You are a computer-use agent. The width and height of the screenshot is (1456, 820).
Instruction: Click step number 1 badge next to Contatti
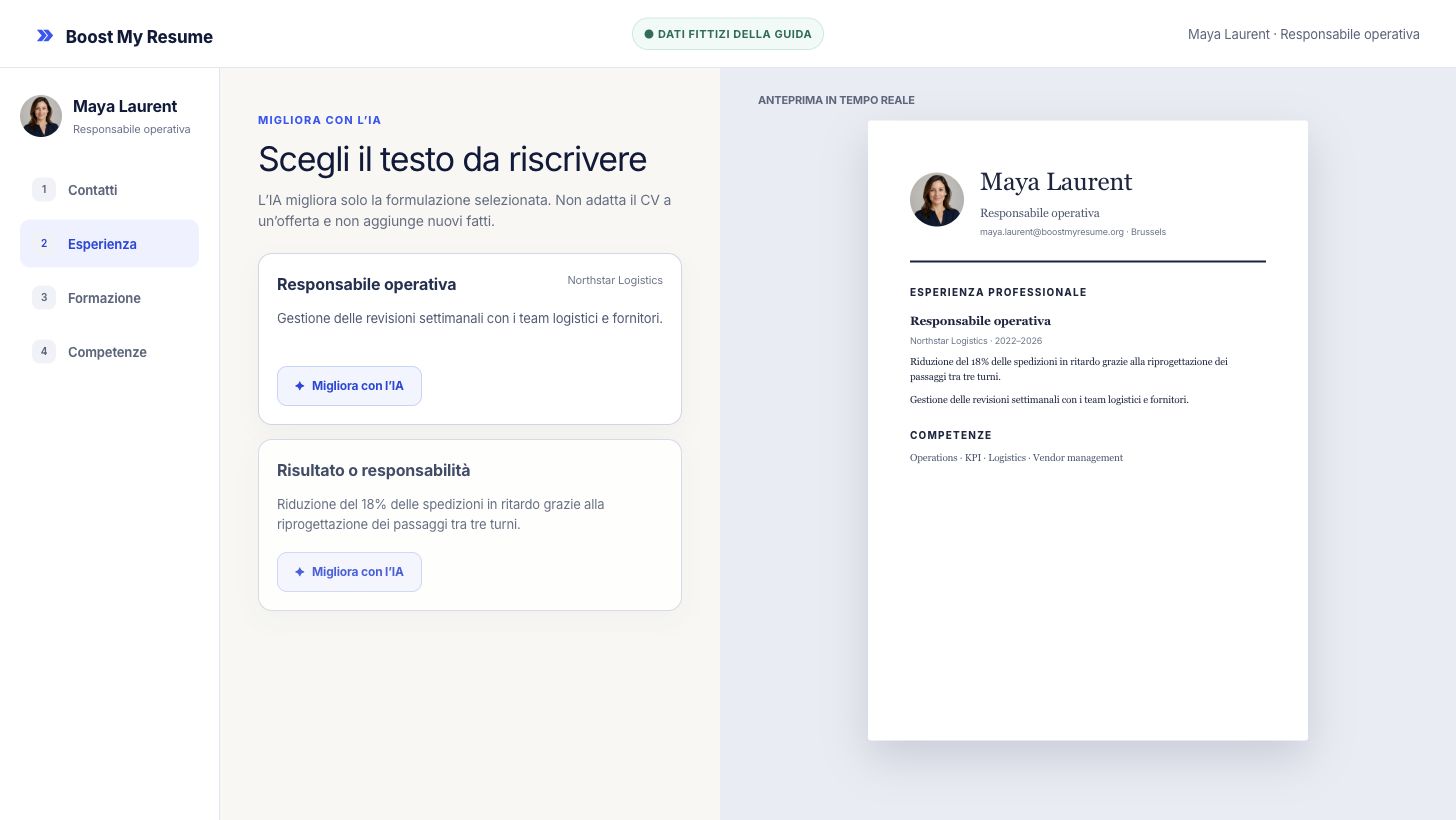click(44, 189)
